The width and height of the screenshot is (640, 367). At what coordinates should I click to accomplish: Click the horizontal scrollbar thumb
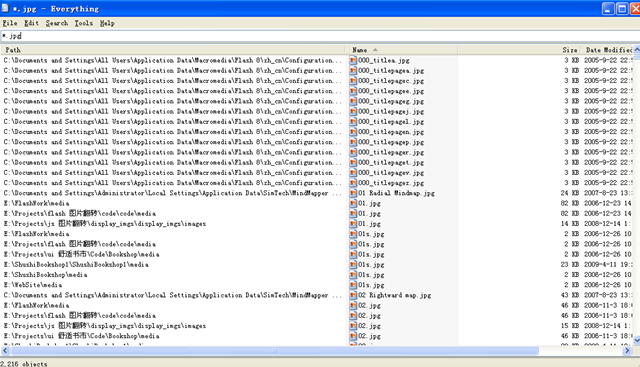click(275, 351)
